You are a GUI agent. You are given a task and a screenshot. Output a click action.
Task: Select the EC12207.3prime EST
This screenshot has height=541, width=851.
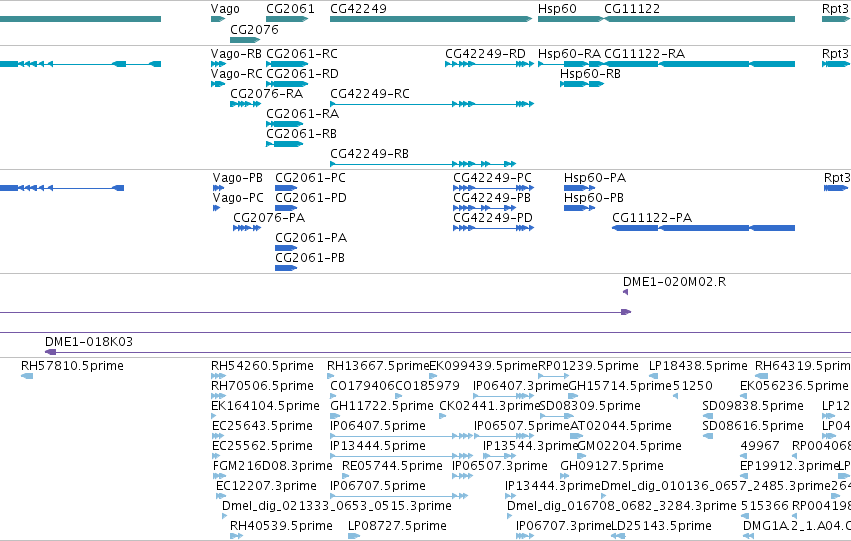221,496
